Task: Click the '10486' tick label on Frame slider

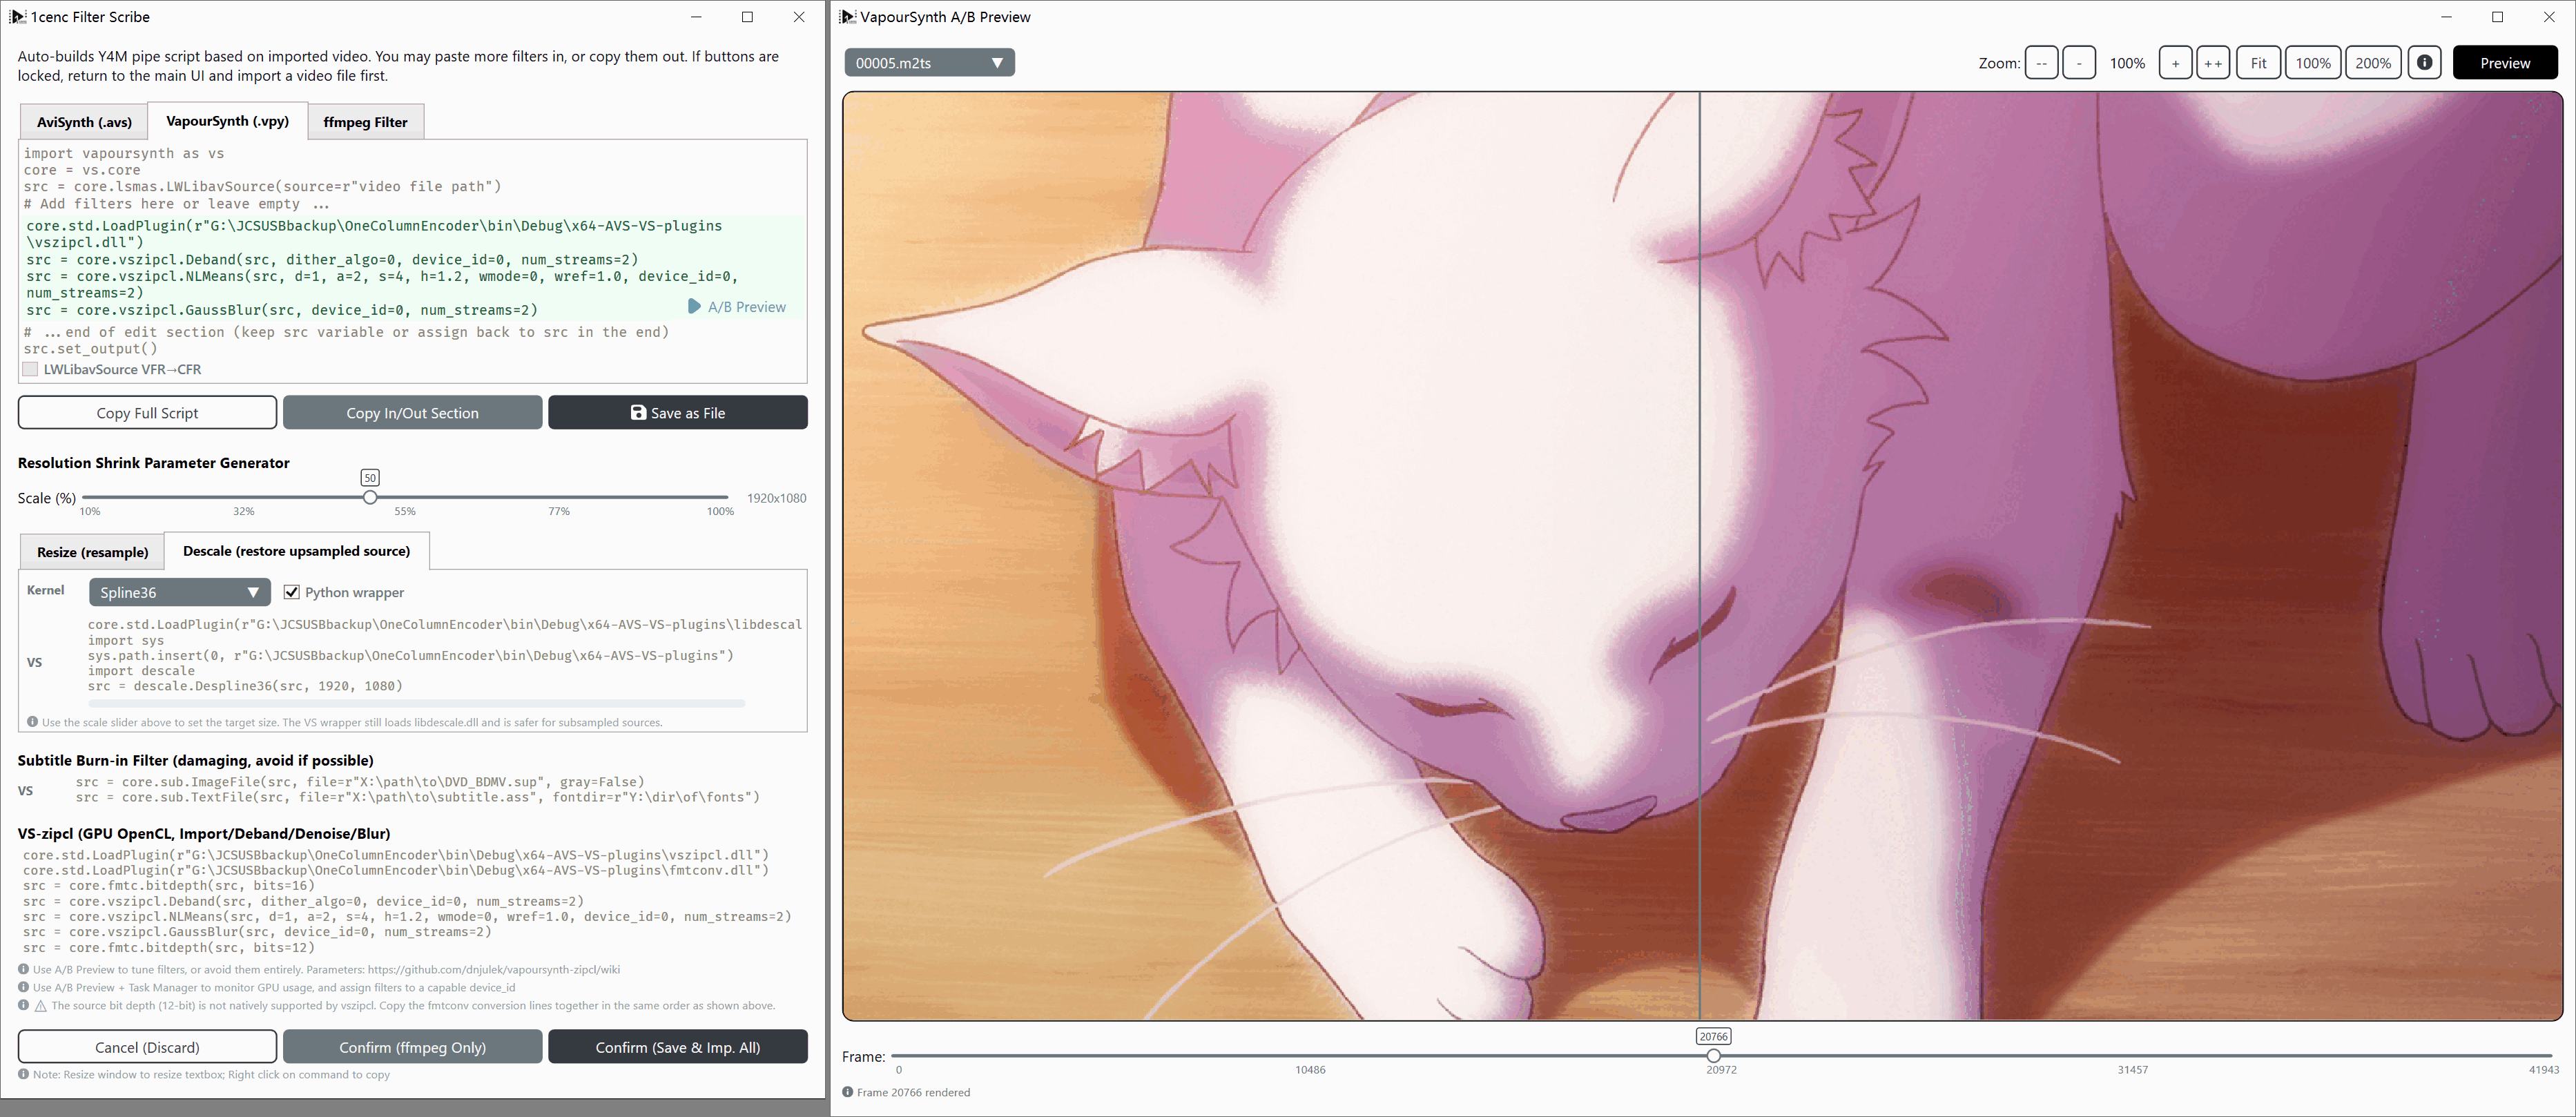Action: point(1310,1070)
